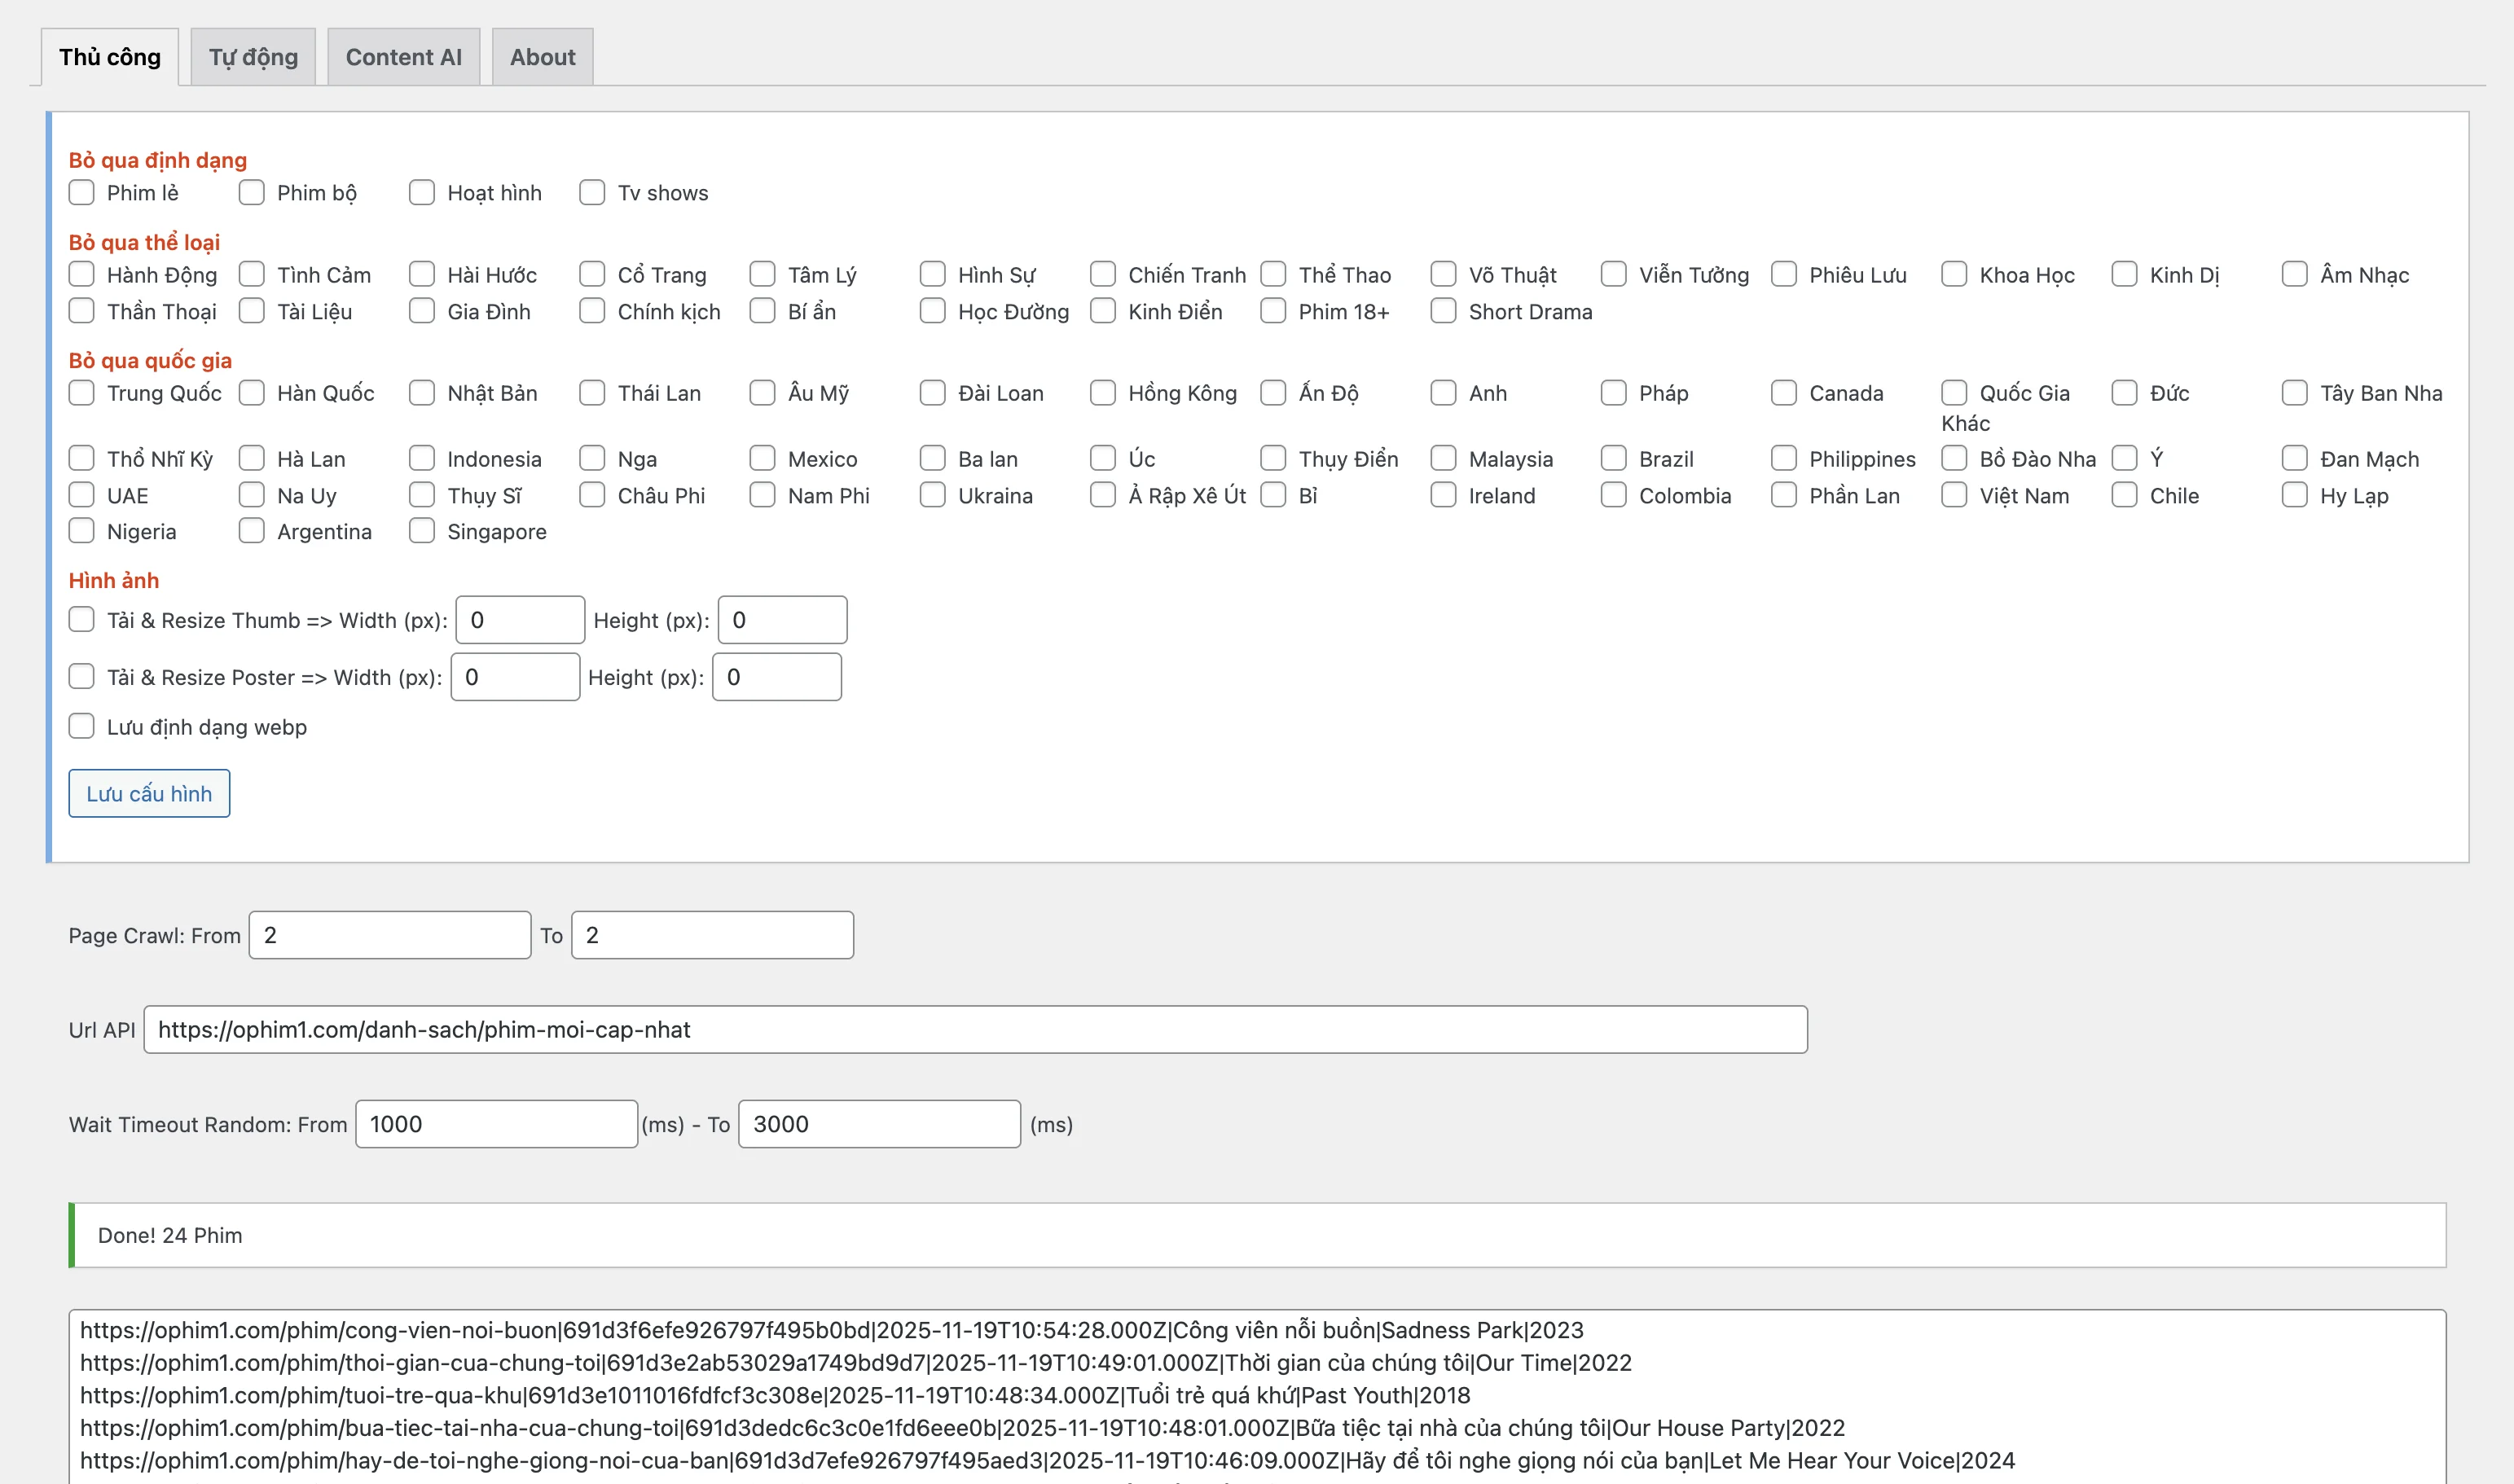
Task: Click the Thumb Height (px) field
Action: 783,619
